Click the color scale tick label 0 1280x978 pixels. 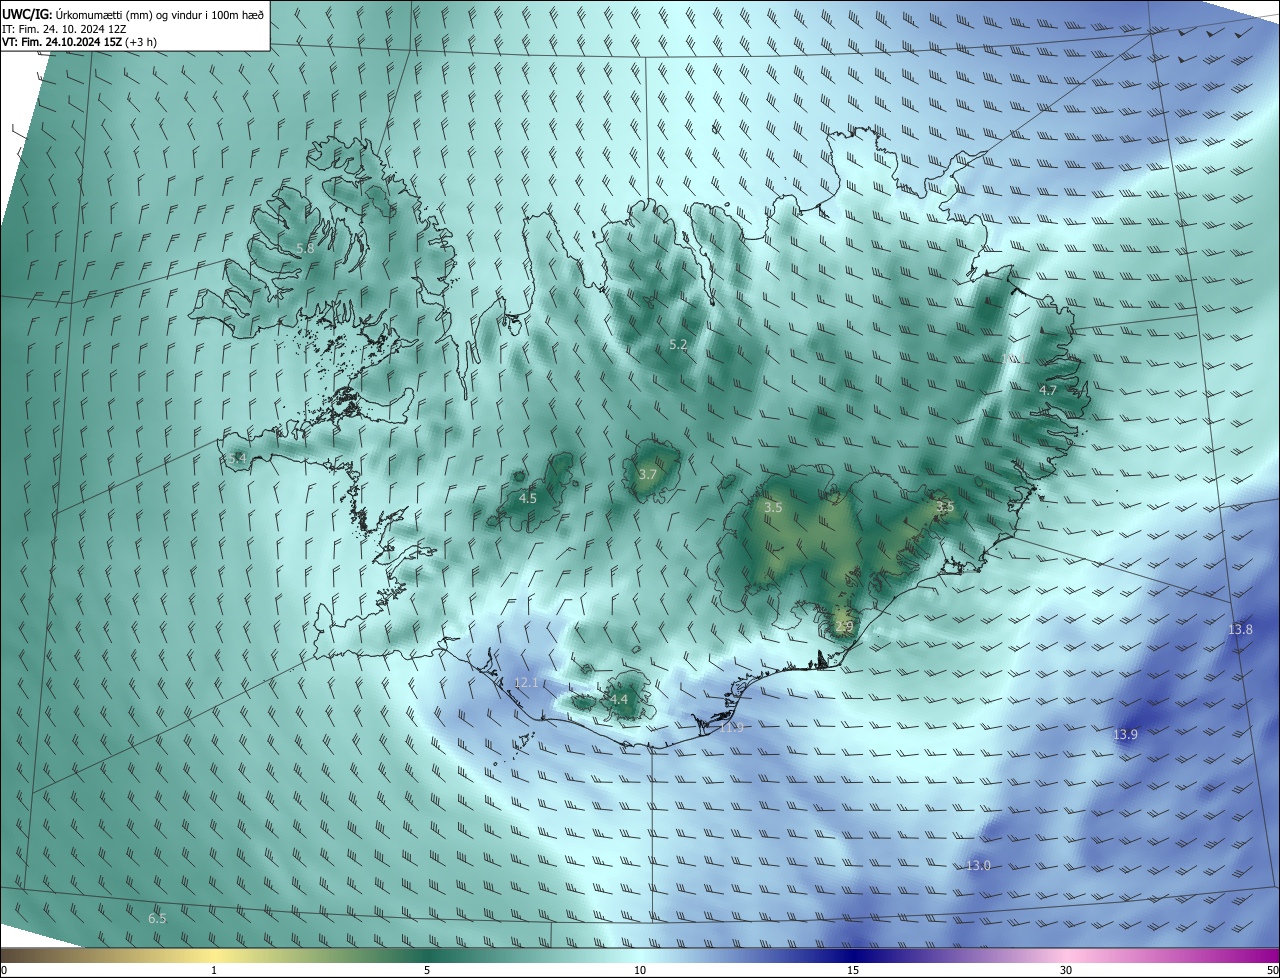[4, 970]
